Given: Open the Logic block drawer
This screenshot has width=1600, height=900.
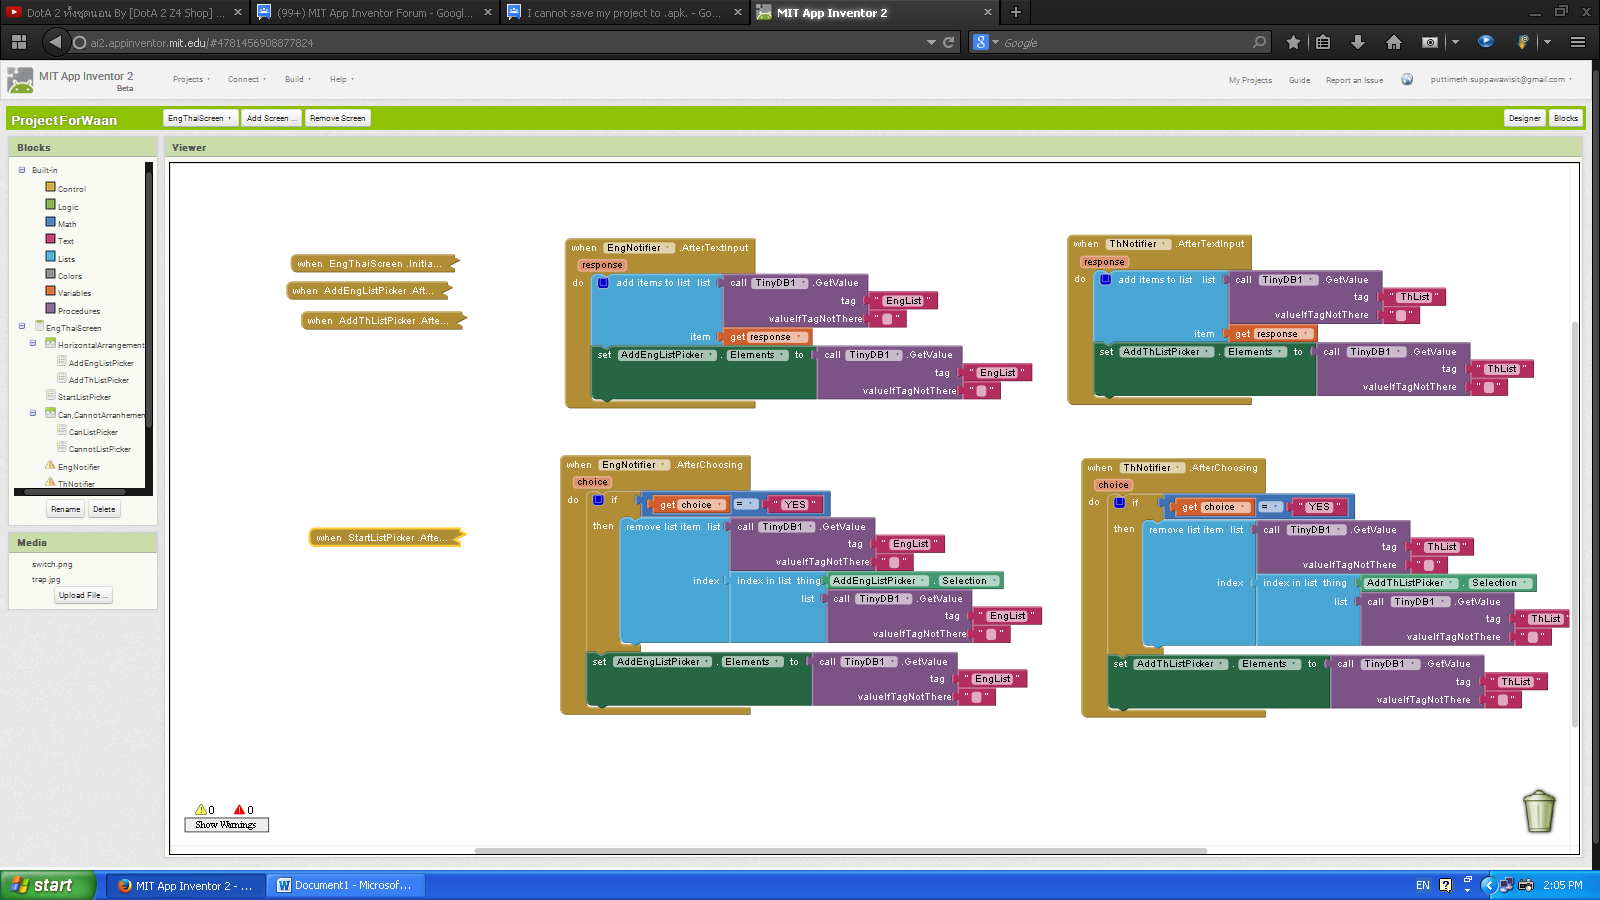Looking at the screenshot, I should point(66,206).
